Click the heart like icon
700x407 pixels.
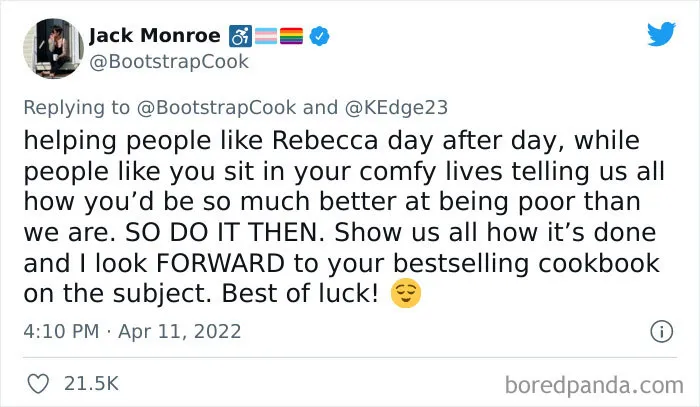click(x=38, y=383)
